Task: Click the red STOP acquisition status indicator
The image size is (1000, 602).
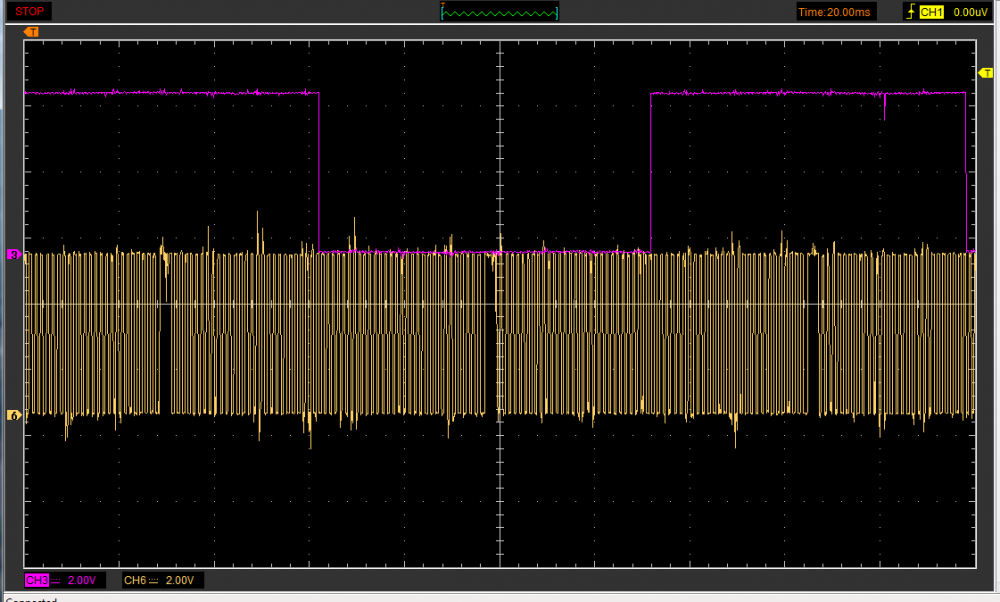Action: (x=30, y=11)
